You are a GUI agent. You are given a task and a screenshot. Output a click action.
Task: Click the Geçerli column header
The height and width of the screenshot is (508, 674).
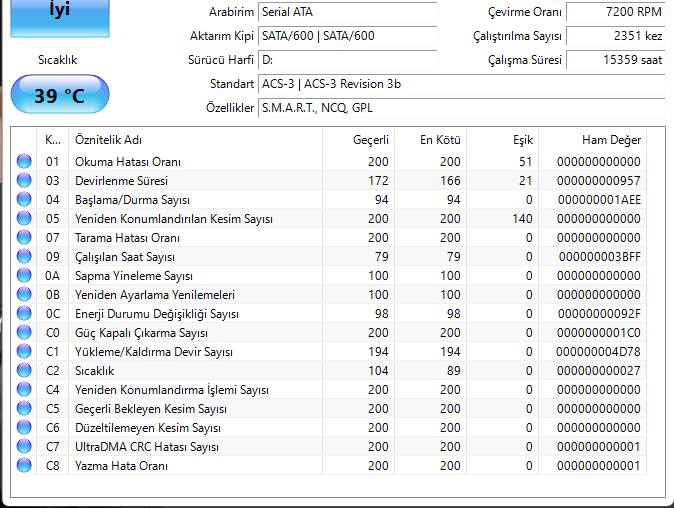pos(358,140)
